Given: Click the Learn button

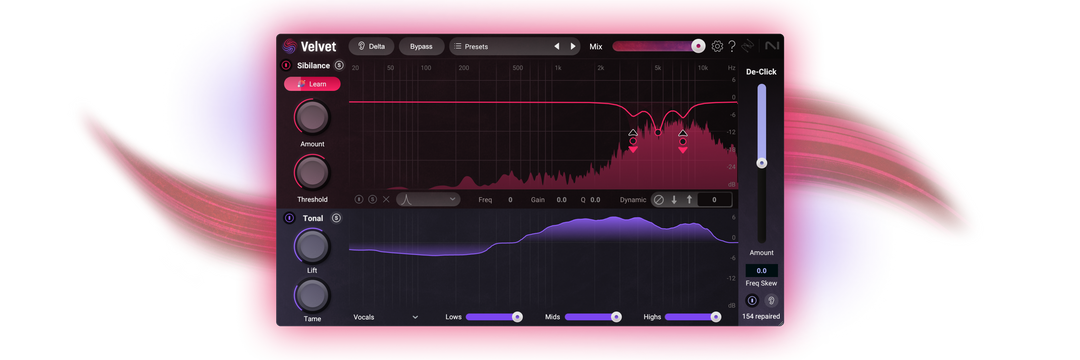Looking at the screenshot, I should click(312, 84).
